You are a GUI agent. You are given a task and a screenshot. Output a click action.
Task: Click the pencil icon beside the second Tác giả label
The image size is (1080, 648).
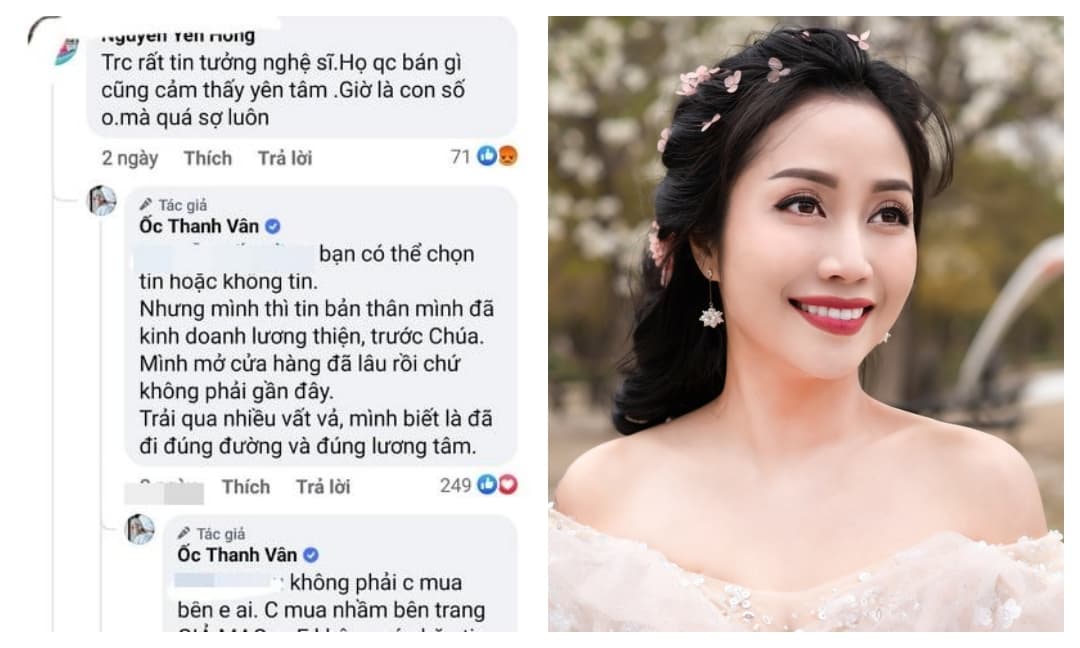click(183, 533)
